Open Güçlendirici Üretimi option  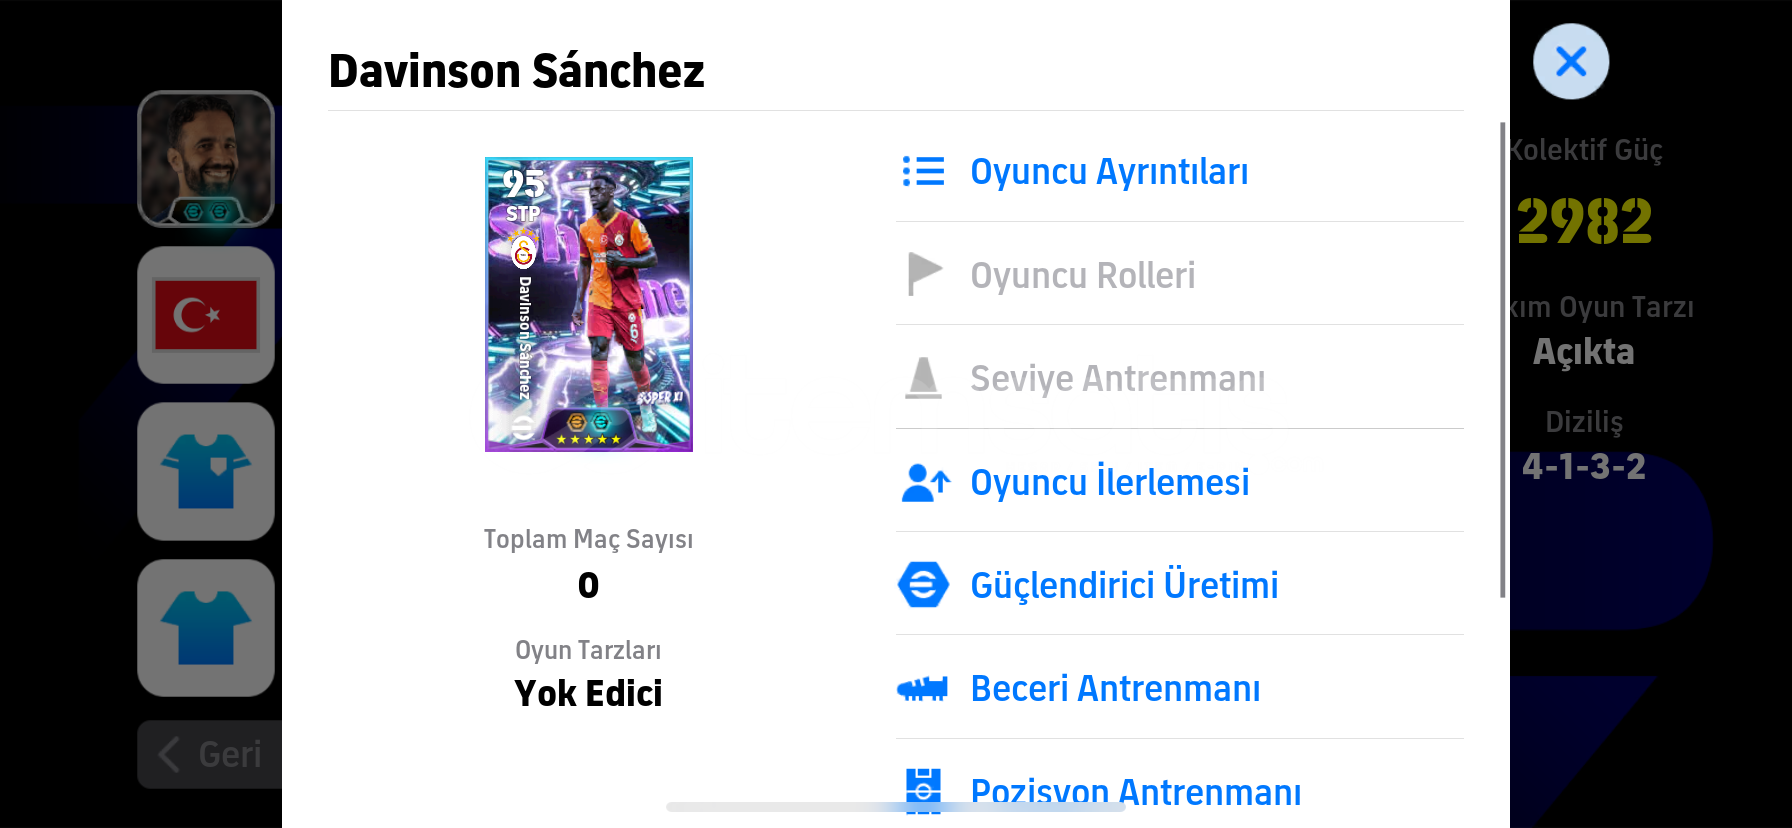pos(1124,585)
